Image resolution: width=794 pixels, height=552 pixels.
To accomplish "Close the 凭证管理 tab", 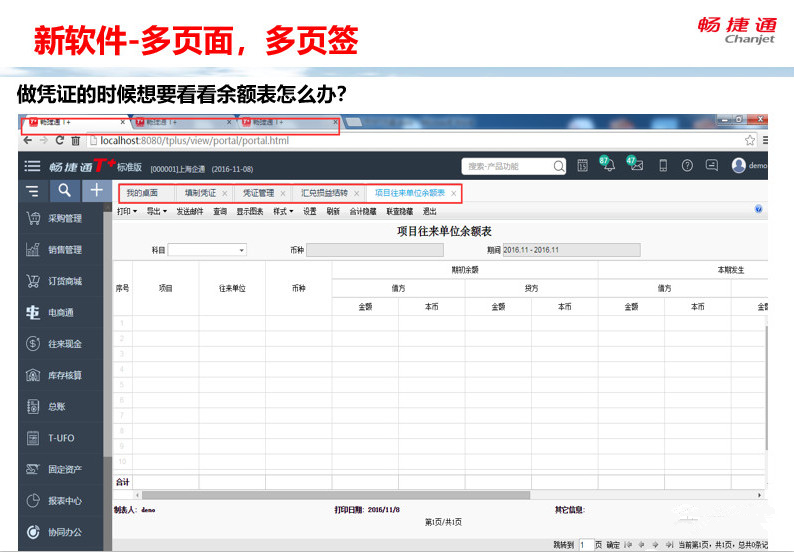I will [x=283, y=193].
